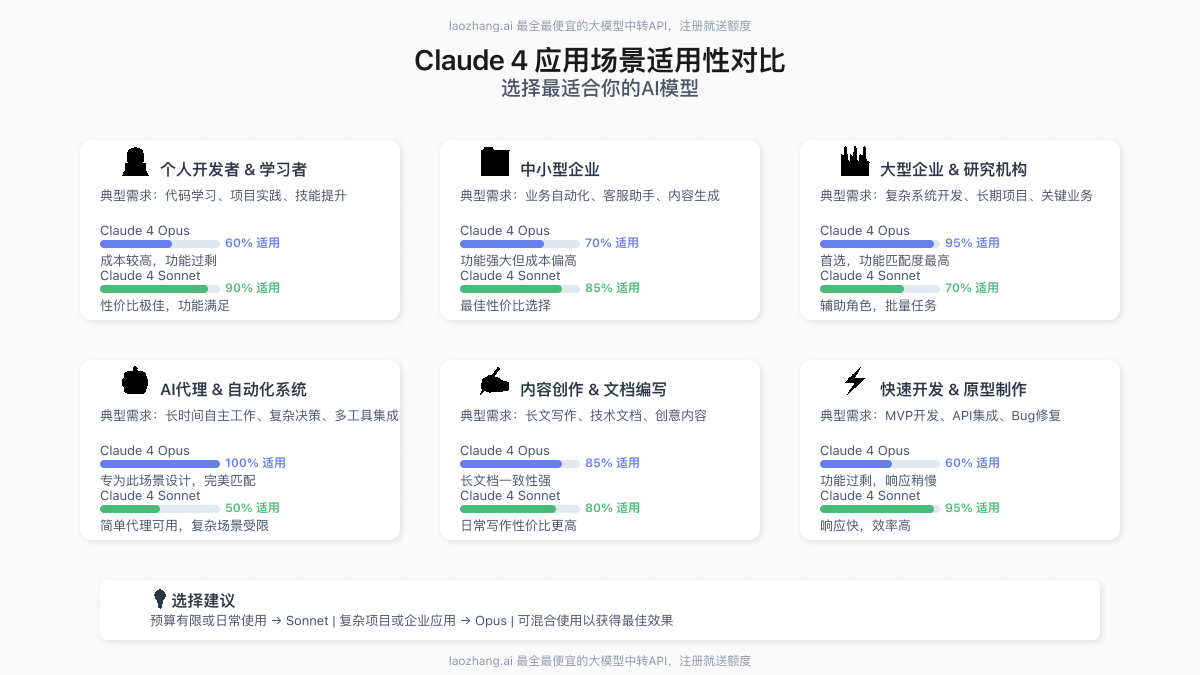The image size is (1200, 675).
Task: Click the blue 70% 适用 label in 中小型企业 card
Action: [x=612, y=243]
